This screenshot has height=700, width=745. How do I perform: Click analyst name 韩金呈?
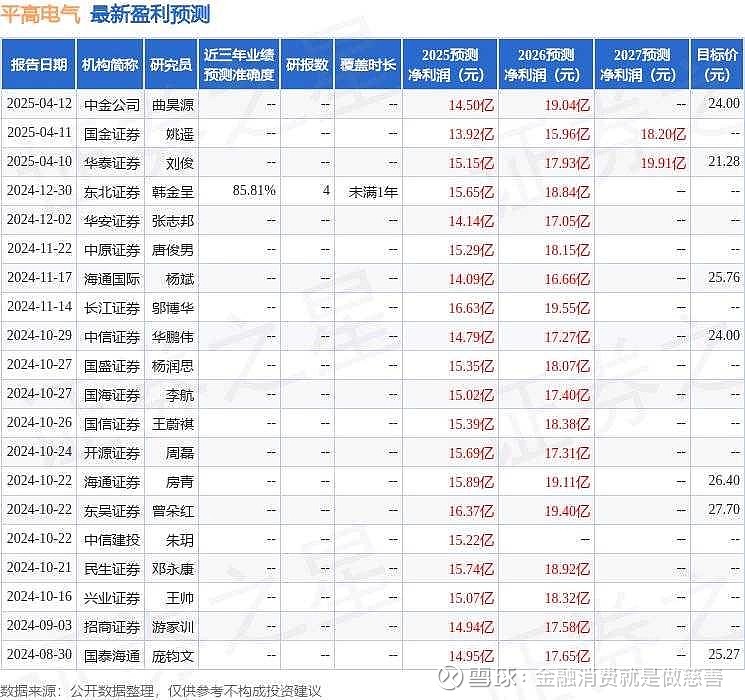tap(173, 192)
